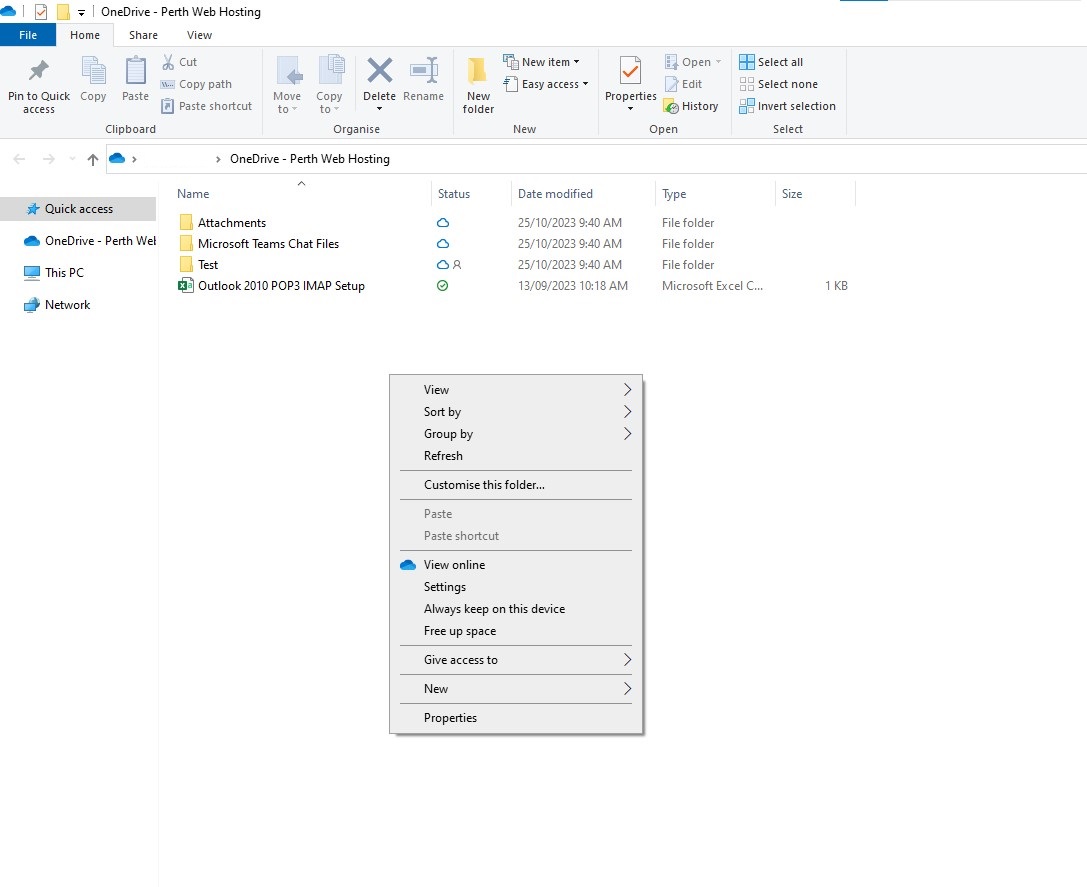Expand View submenu in context menu
Image resolution: width=1087 pixels, height=887 pixels.
[x=627, y=390]
